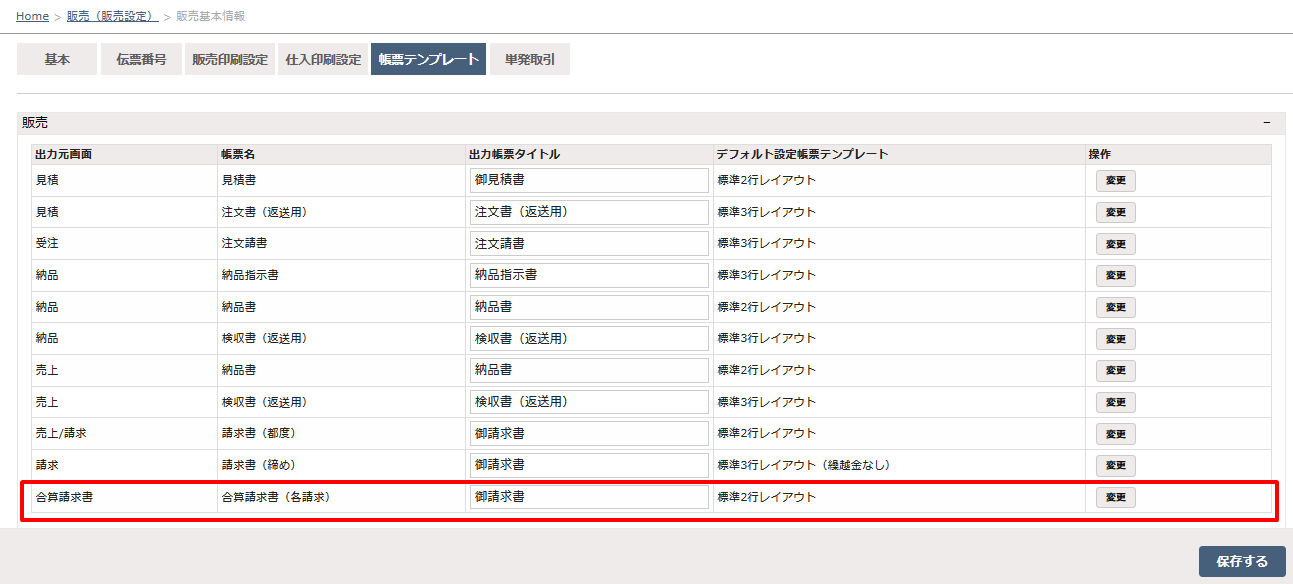The width and height of the screenshot is (1293, 584).
Task: Click the Home breadcrumb link
Action: (32, 16)
